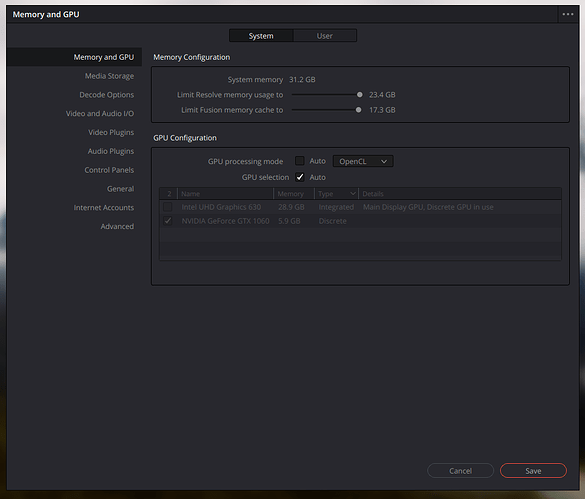Screen dimensions: 585x499
Task: Click the Cancel button
Action: pyautogui.click(x=460, y=471)
